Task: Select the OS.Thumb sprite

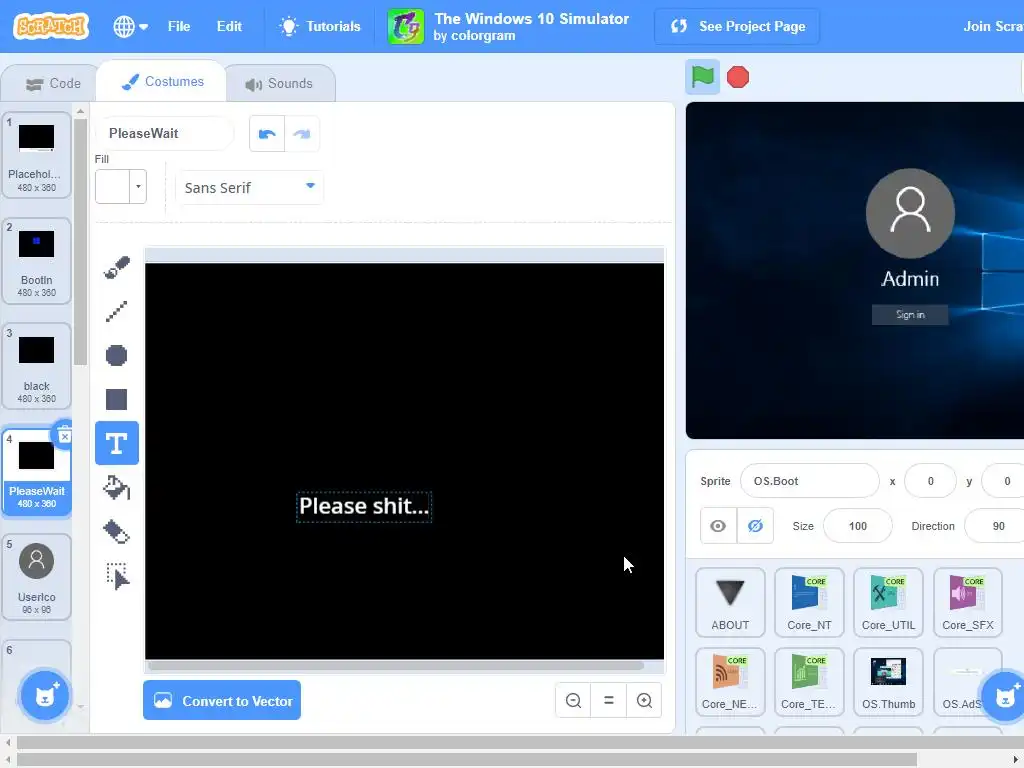Action: click(x=888, y=682)
